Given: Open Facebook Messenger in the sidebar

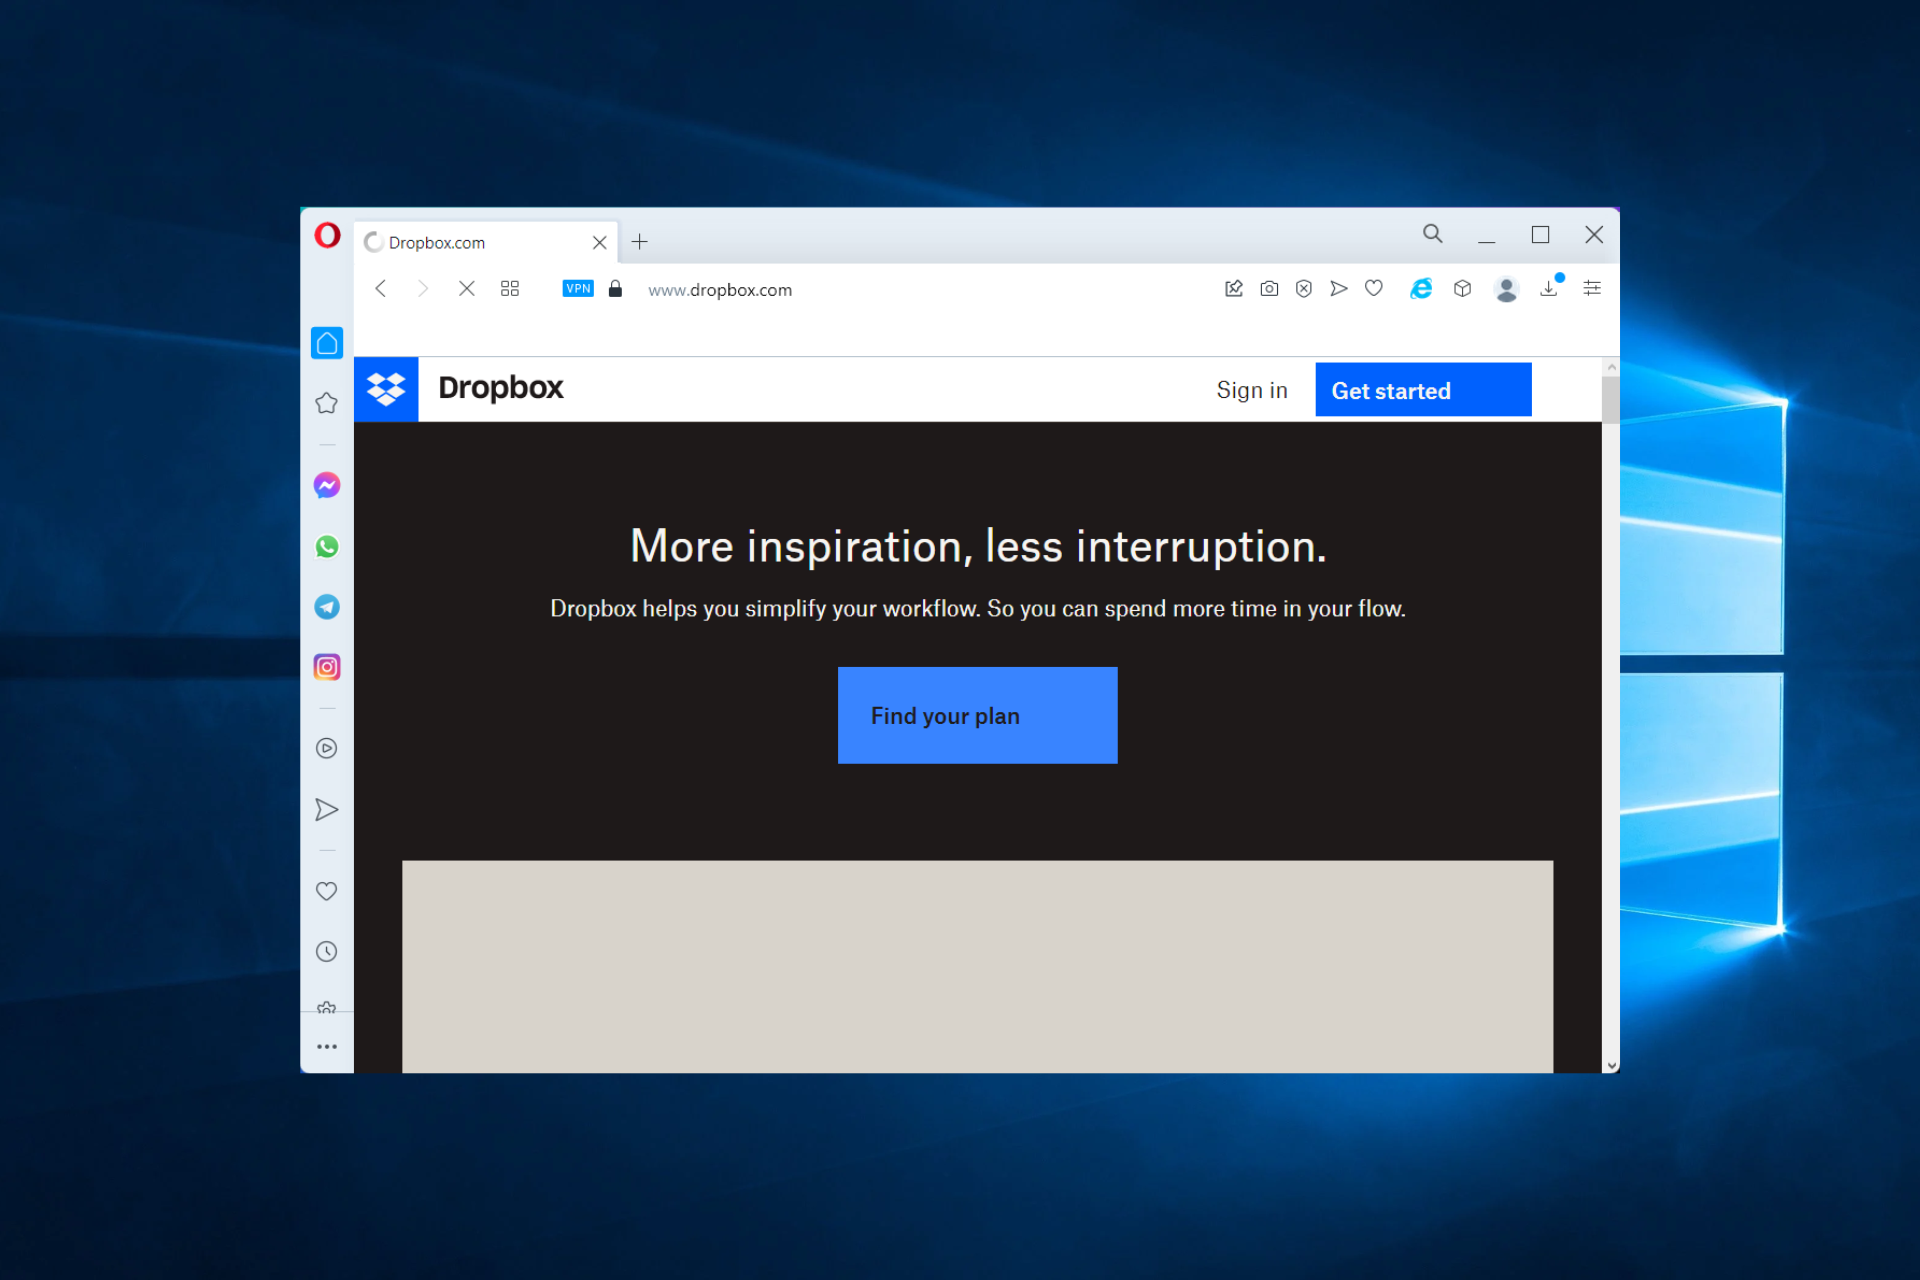Looking at the screenshot, I should [x=327, y=486].
